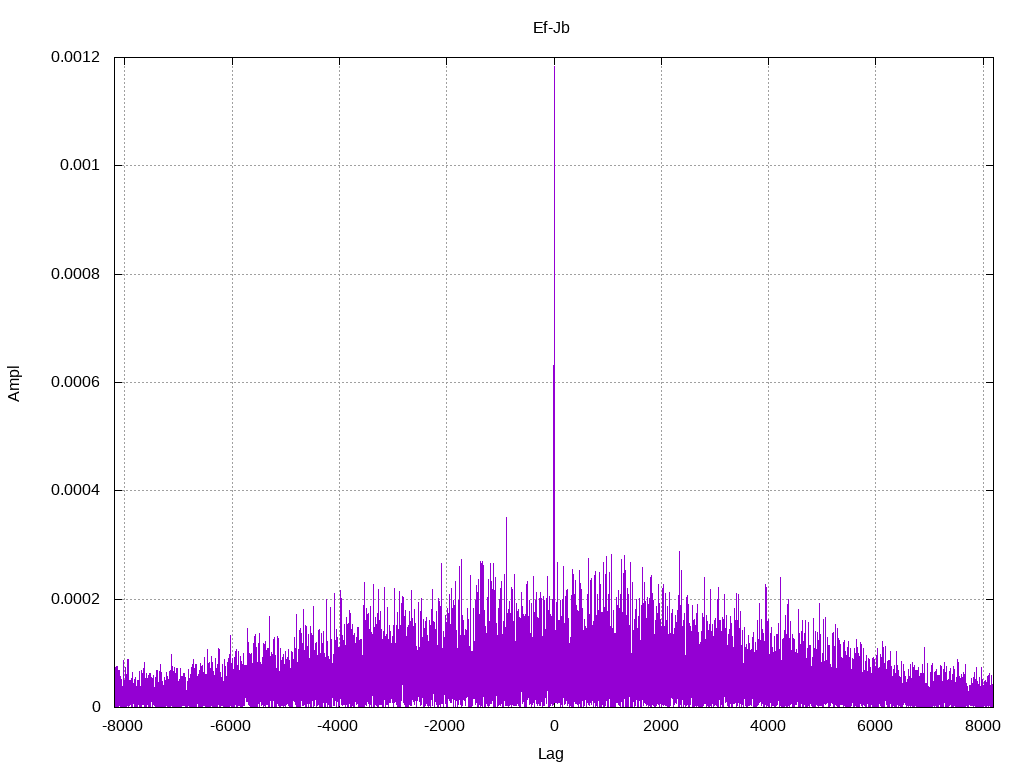1024x768 pixels.
Task: Click the x-axis tick label 4000
Action: (x=768, y=726)
